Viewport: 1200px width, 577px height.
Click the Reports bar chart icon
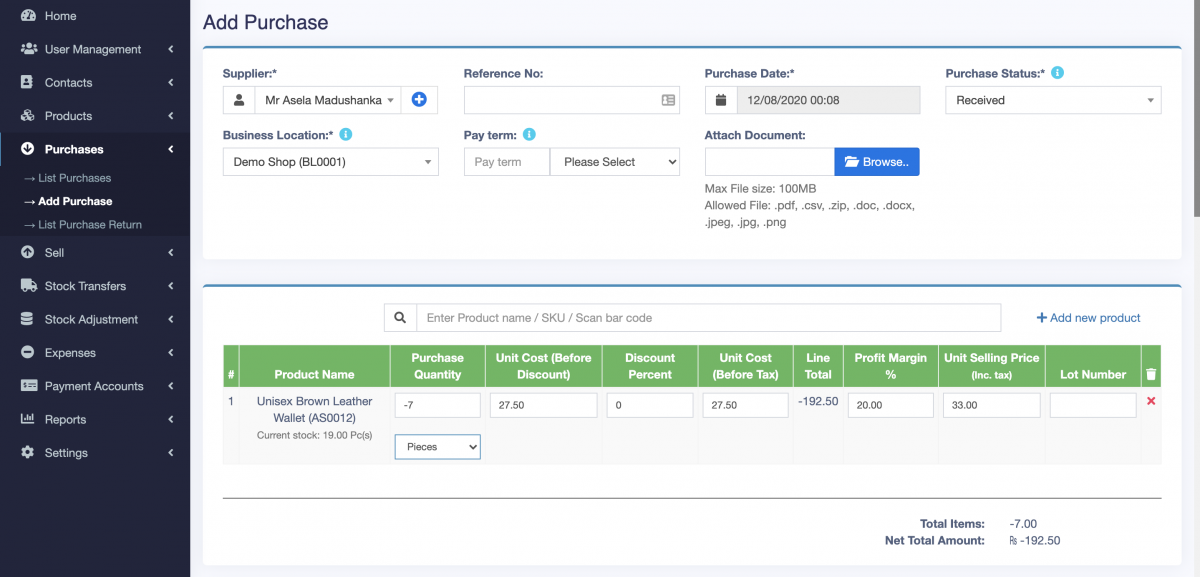tap(27, 420)
